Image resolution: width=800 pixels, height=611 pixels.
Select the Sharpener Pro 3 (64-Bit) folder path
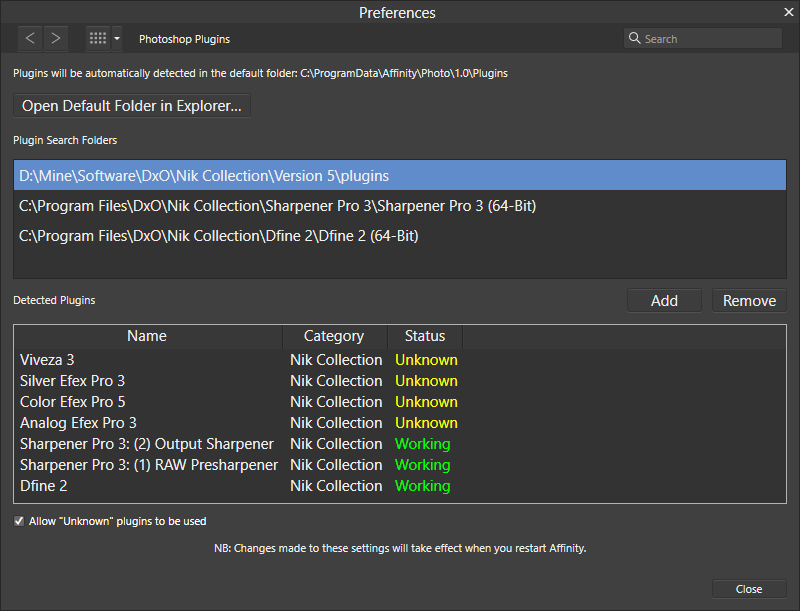point(400,206)
